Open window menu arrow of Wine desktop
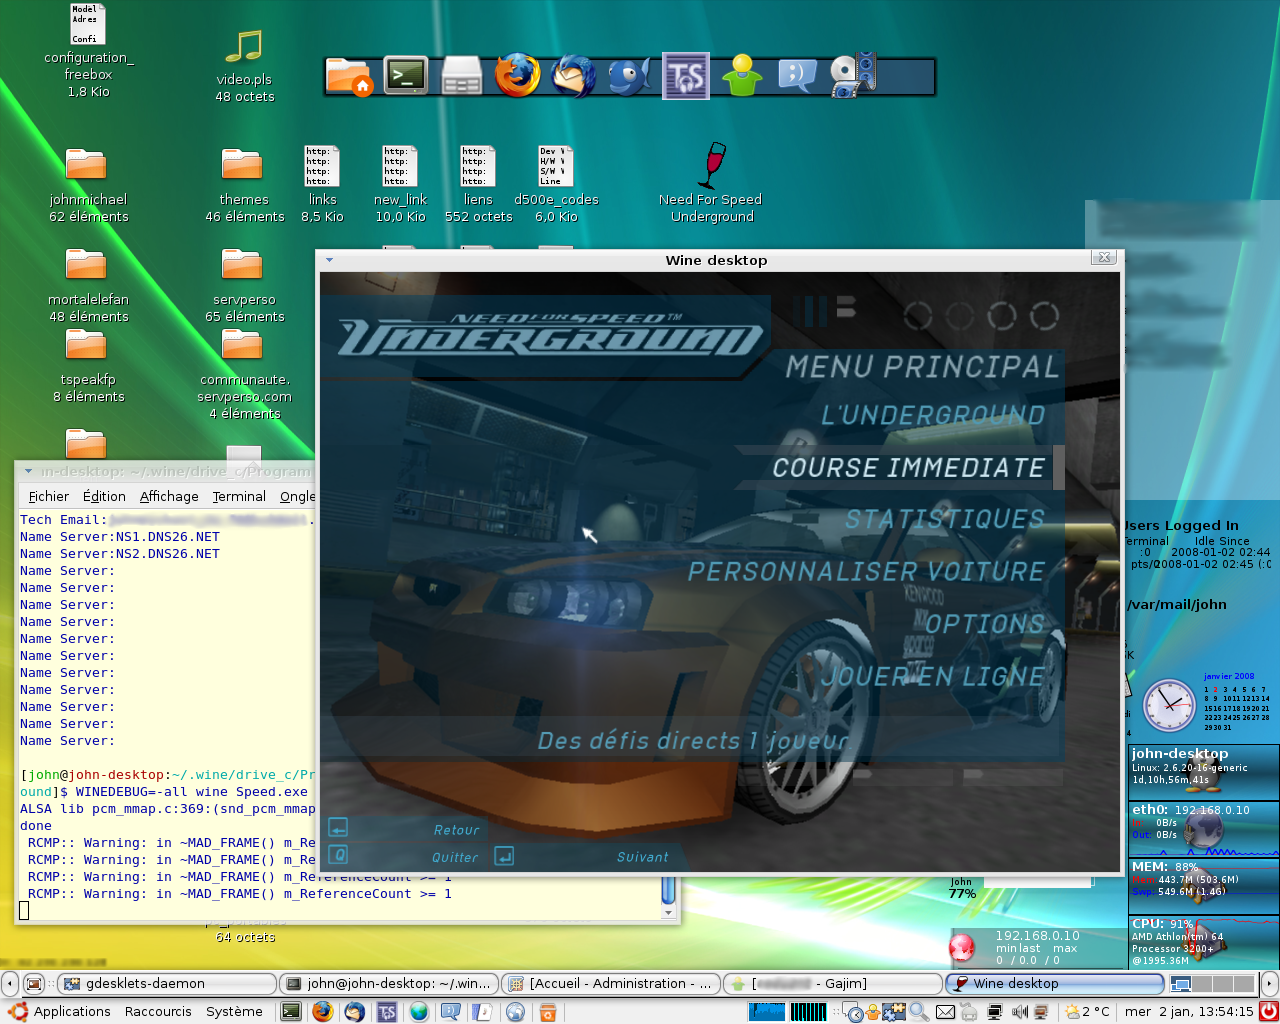This screenshot has width=1280, height=1024. (x=329, y=260)
